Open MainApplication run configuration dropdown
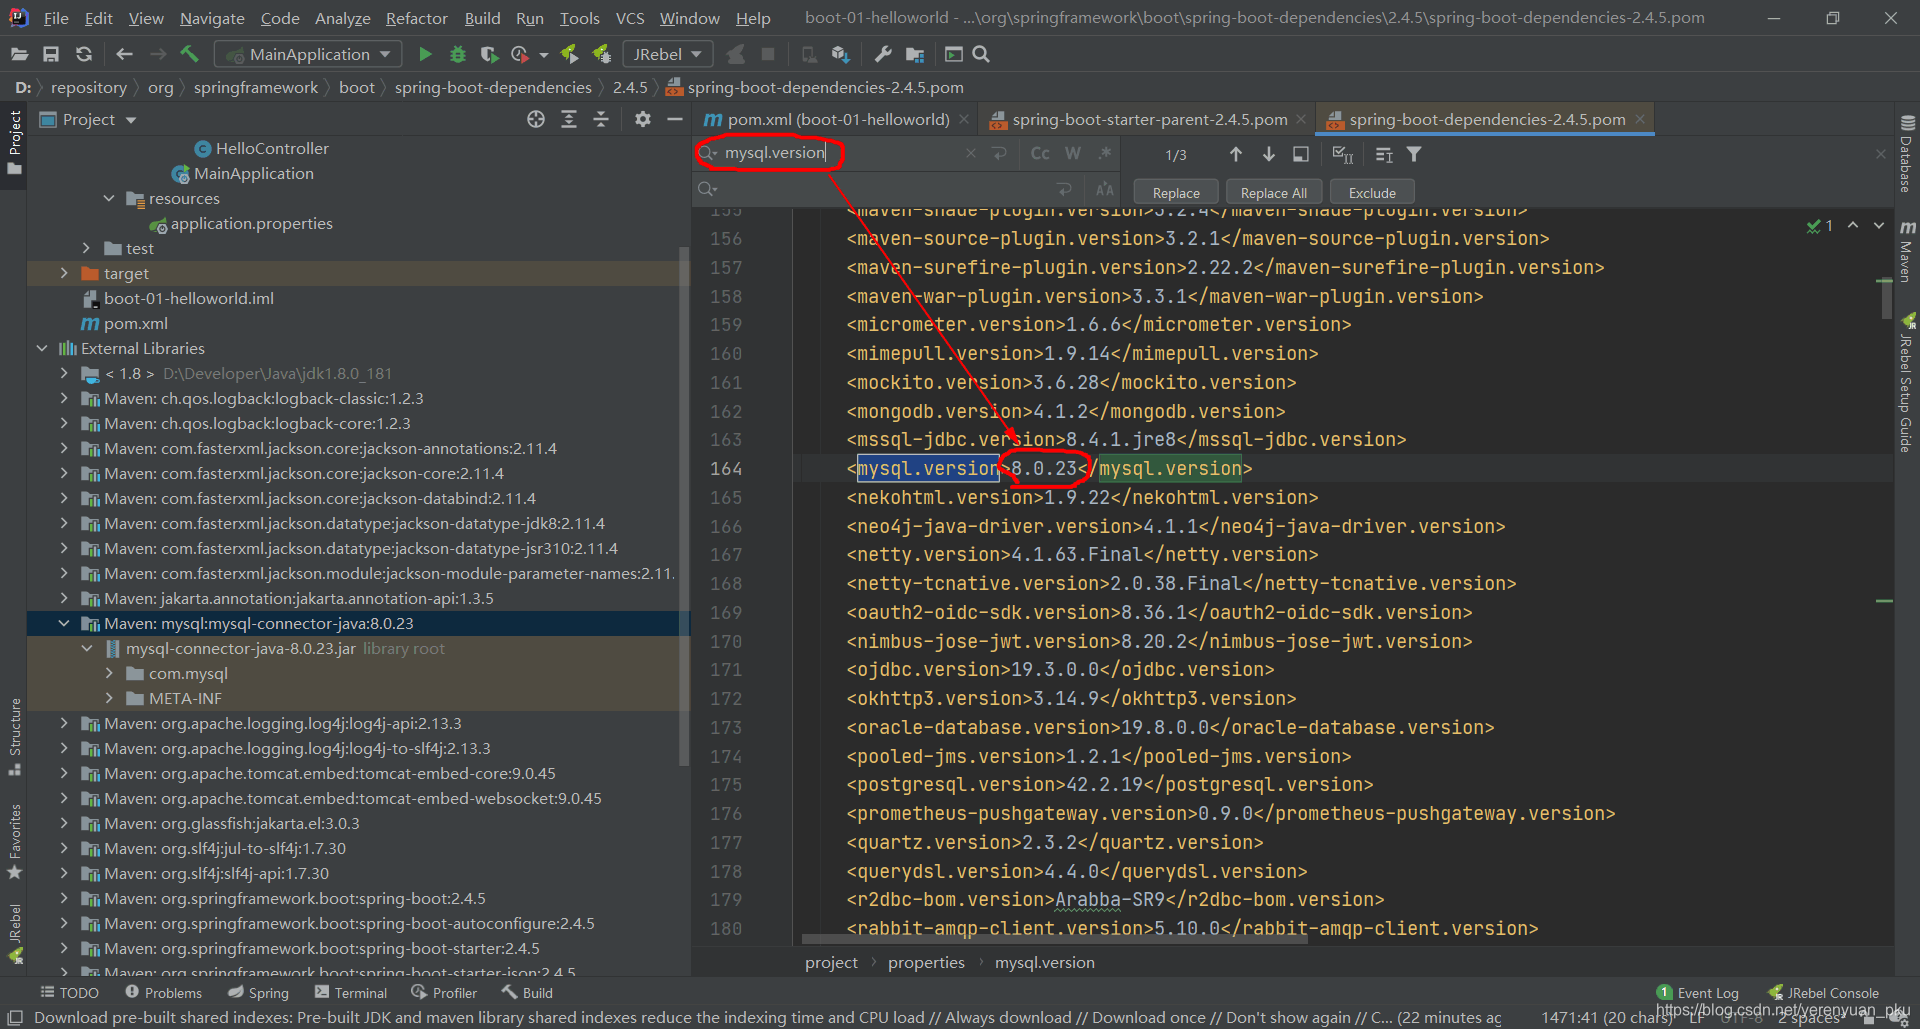This screenshot has height=1029, width=1920. point(310,54)
